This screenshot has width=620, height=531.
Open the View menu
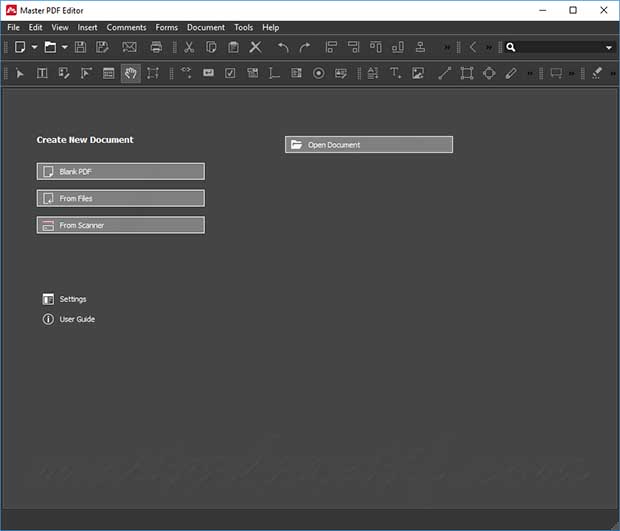pyautogui.click(x=60, y=28)
